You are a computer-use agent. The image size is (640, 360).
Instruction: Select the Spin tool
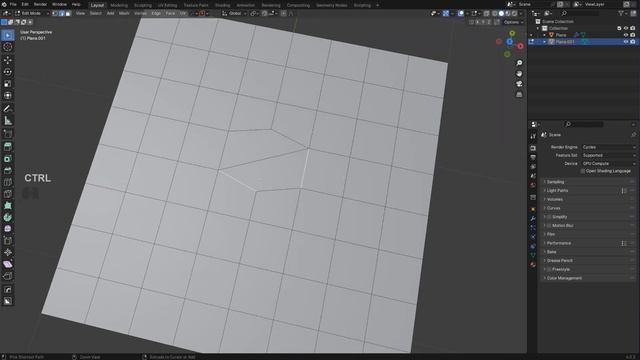point(8,218)
